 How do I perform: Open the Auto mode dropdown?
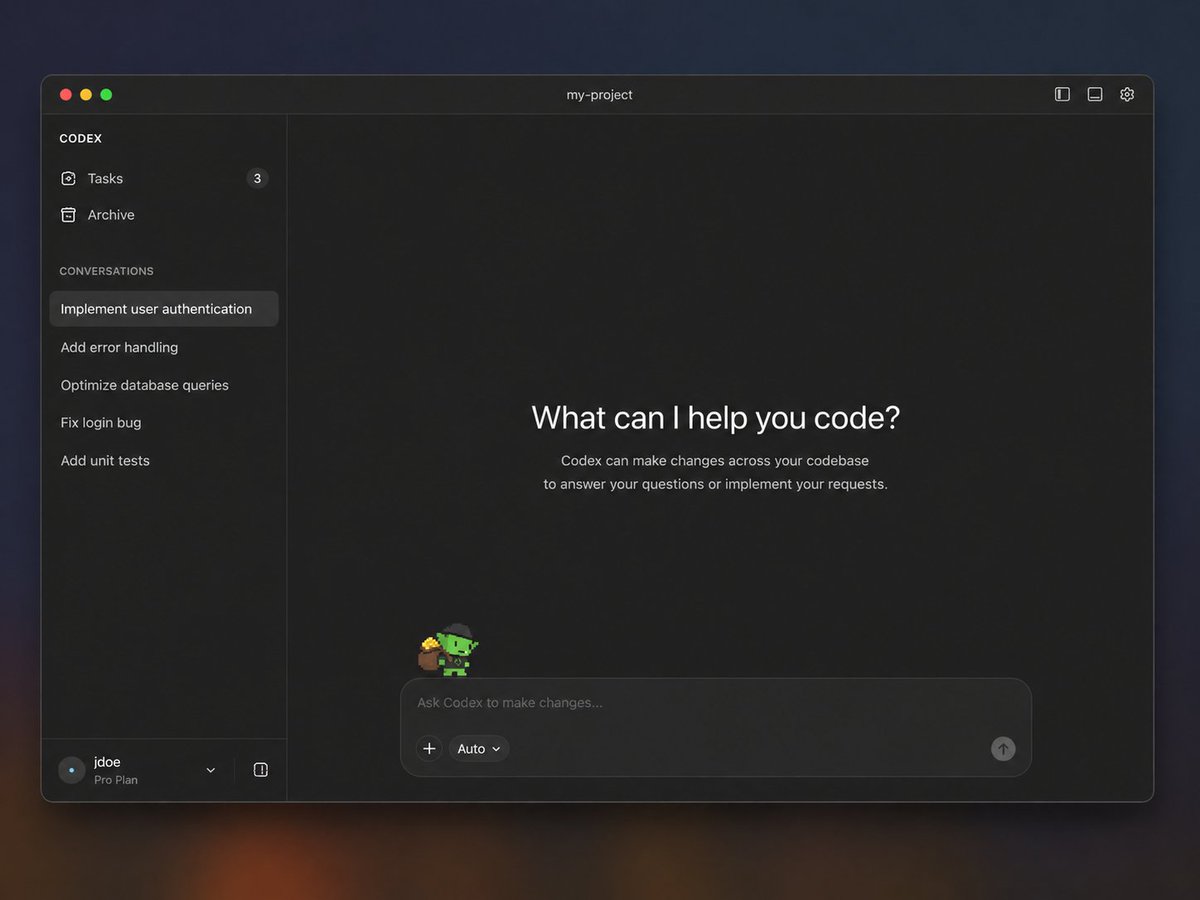(479, 748)
